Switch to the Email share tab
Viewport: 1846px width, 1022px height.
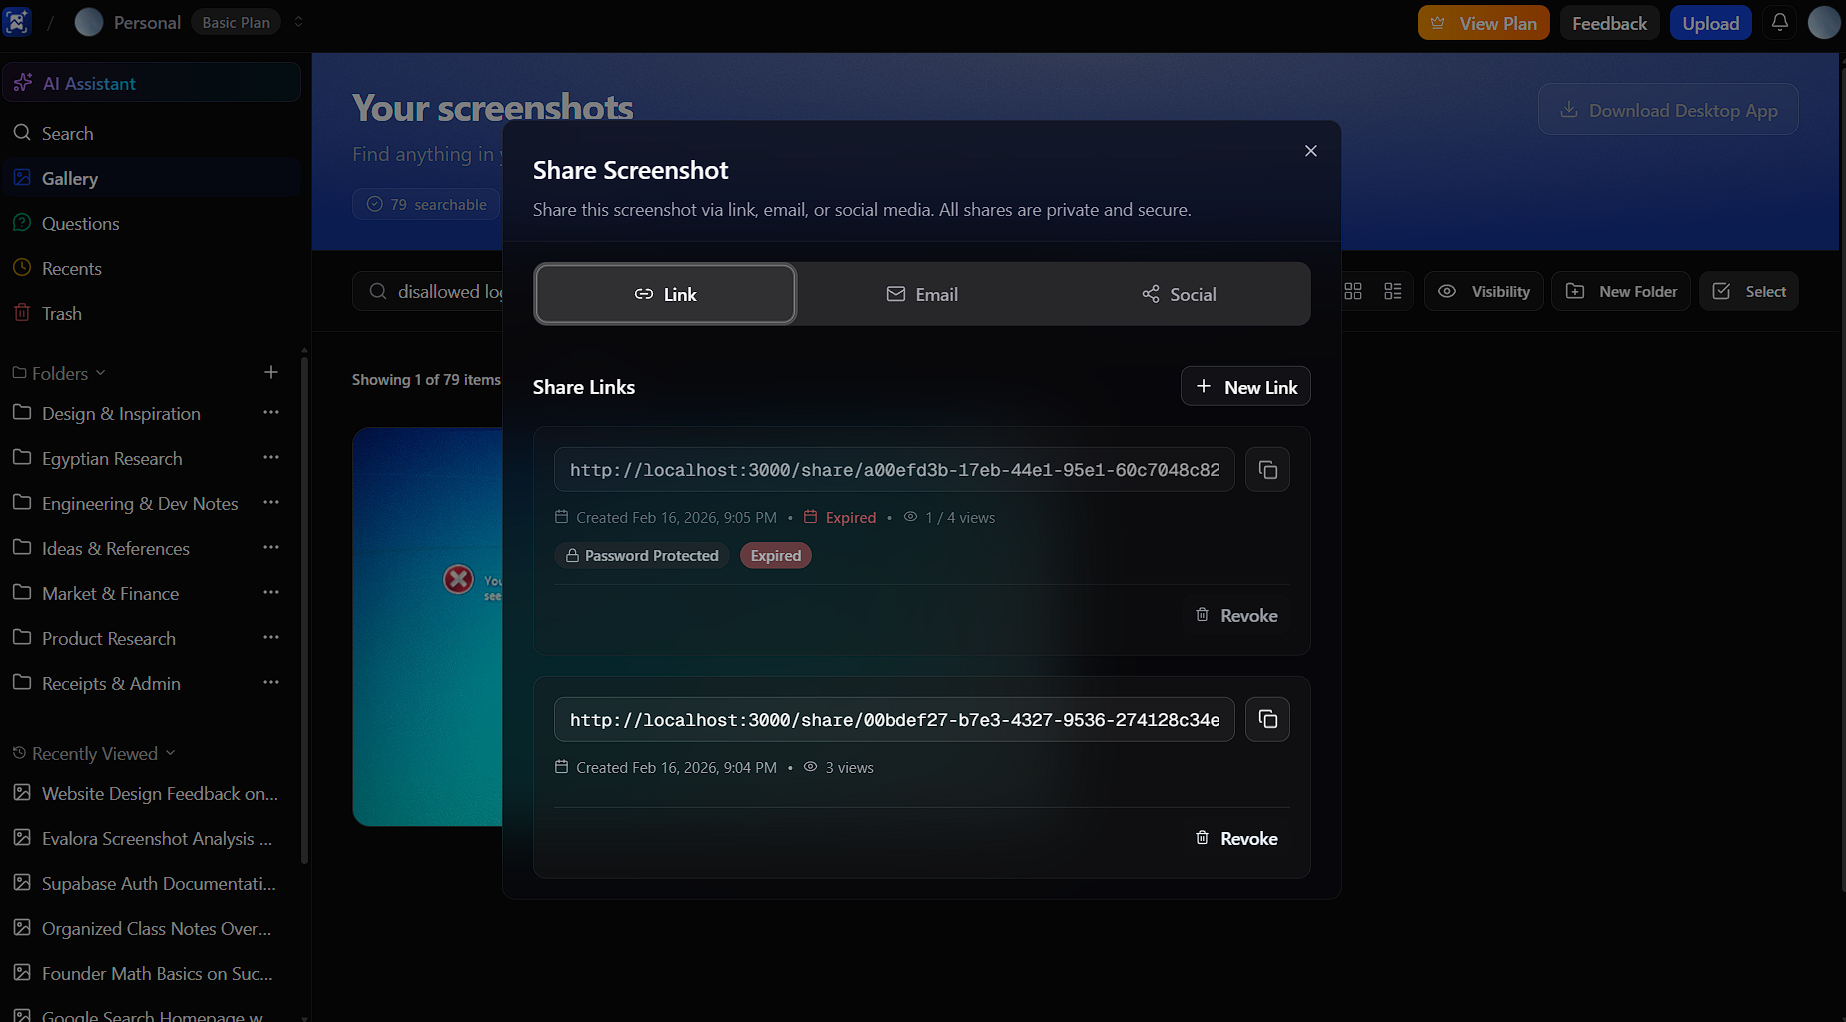(921, 293)
